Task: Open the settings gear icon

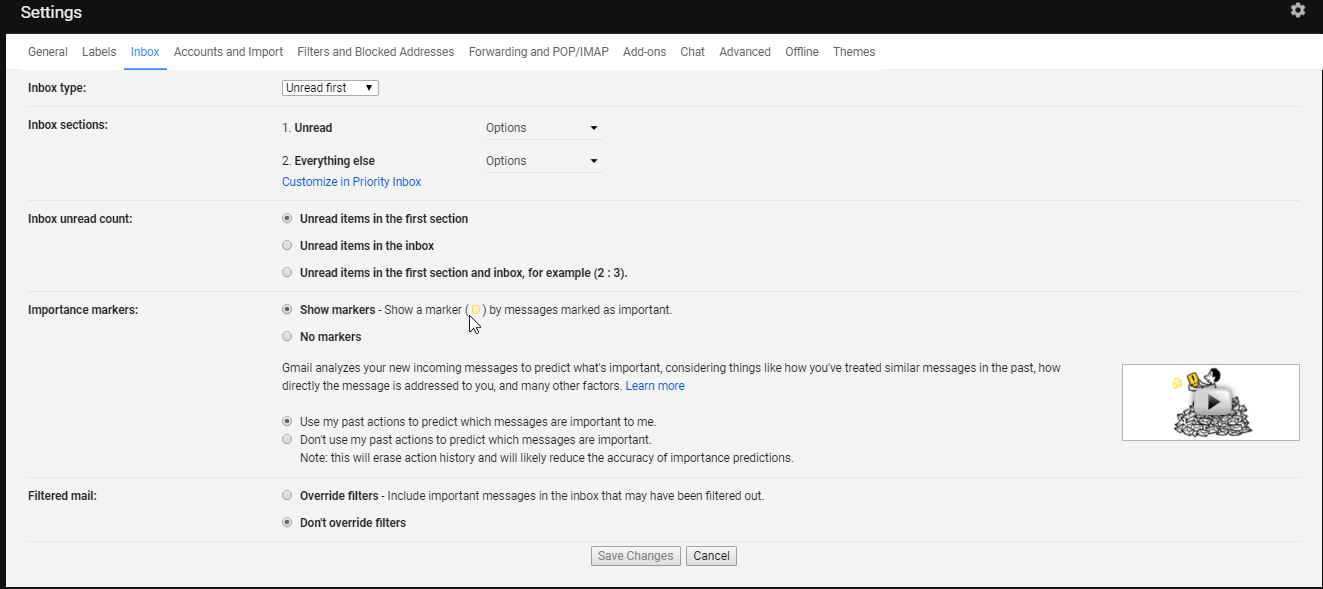Action: [1297, 10]
